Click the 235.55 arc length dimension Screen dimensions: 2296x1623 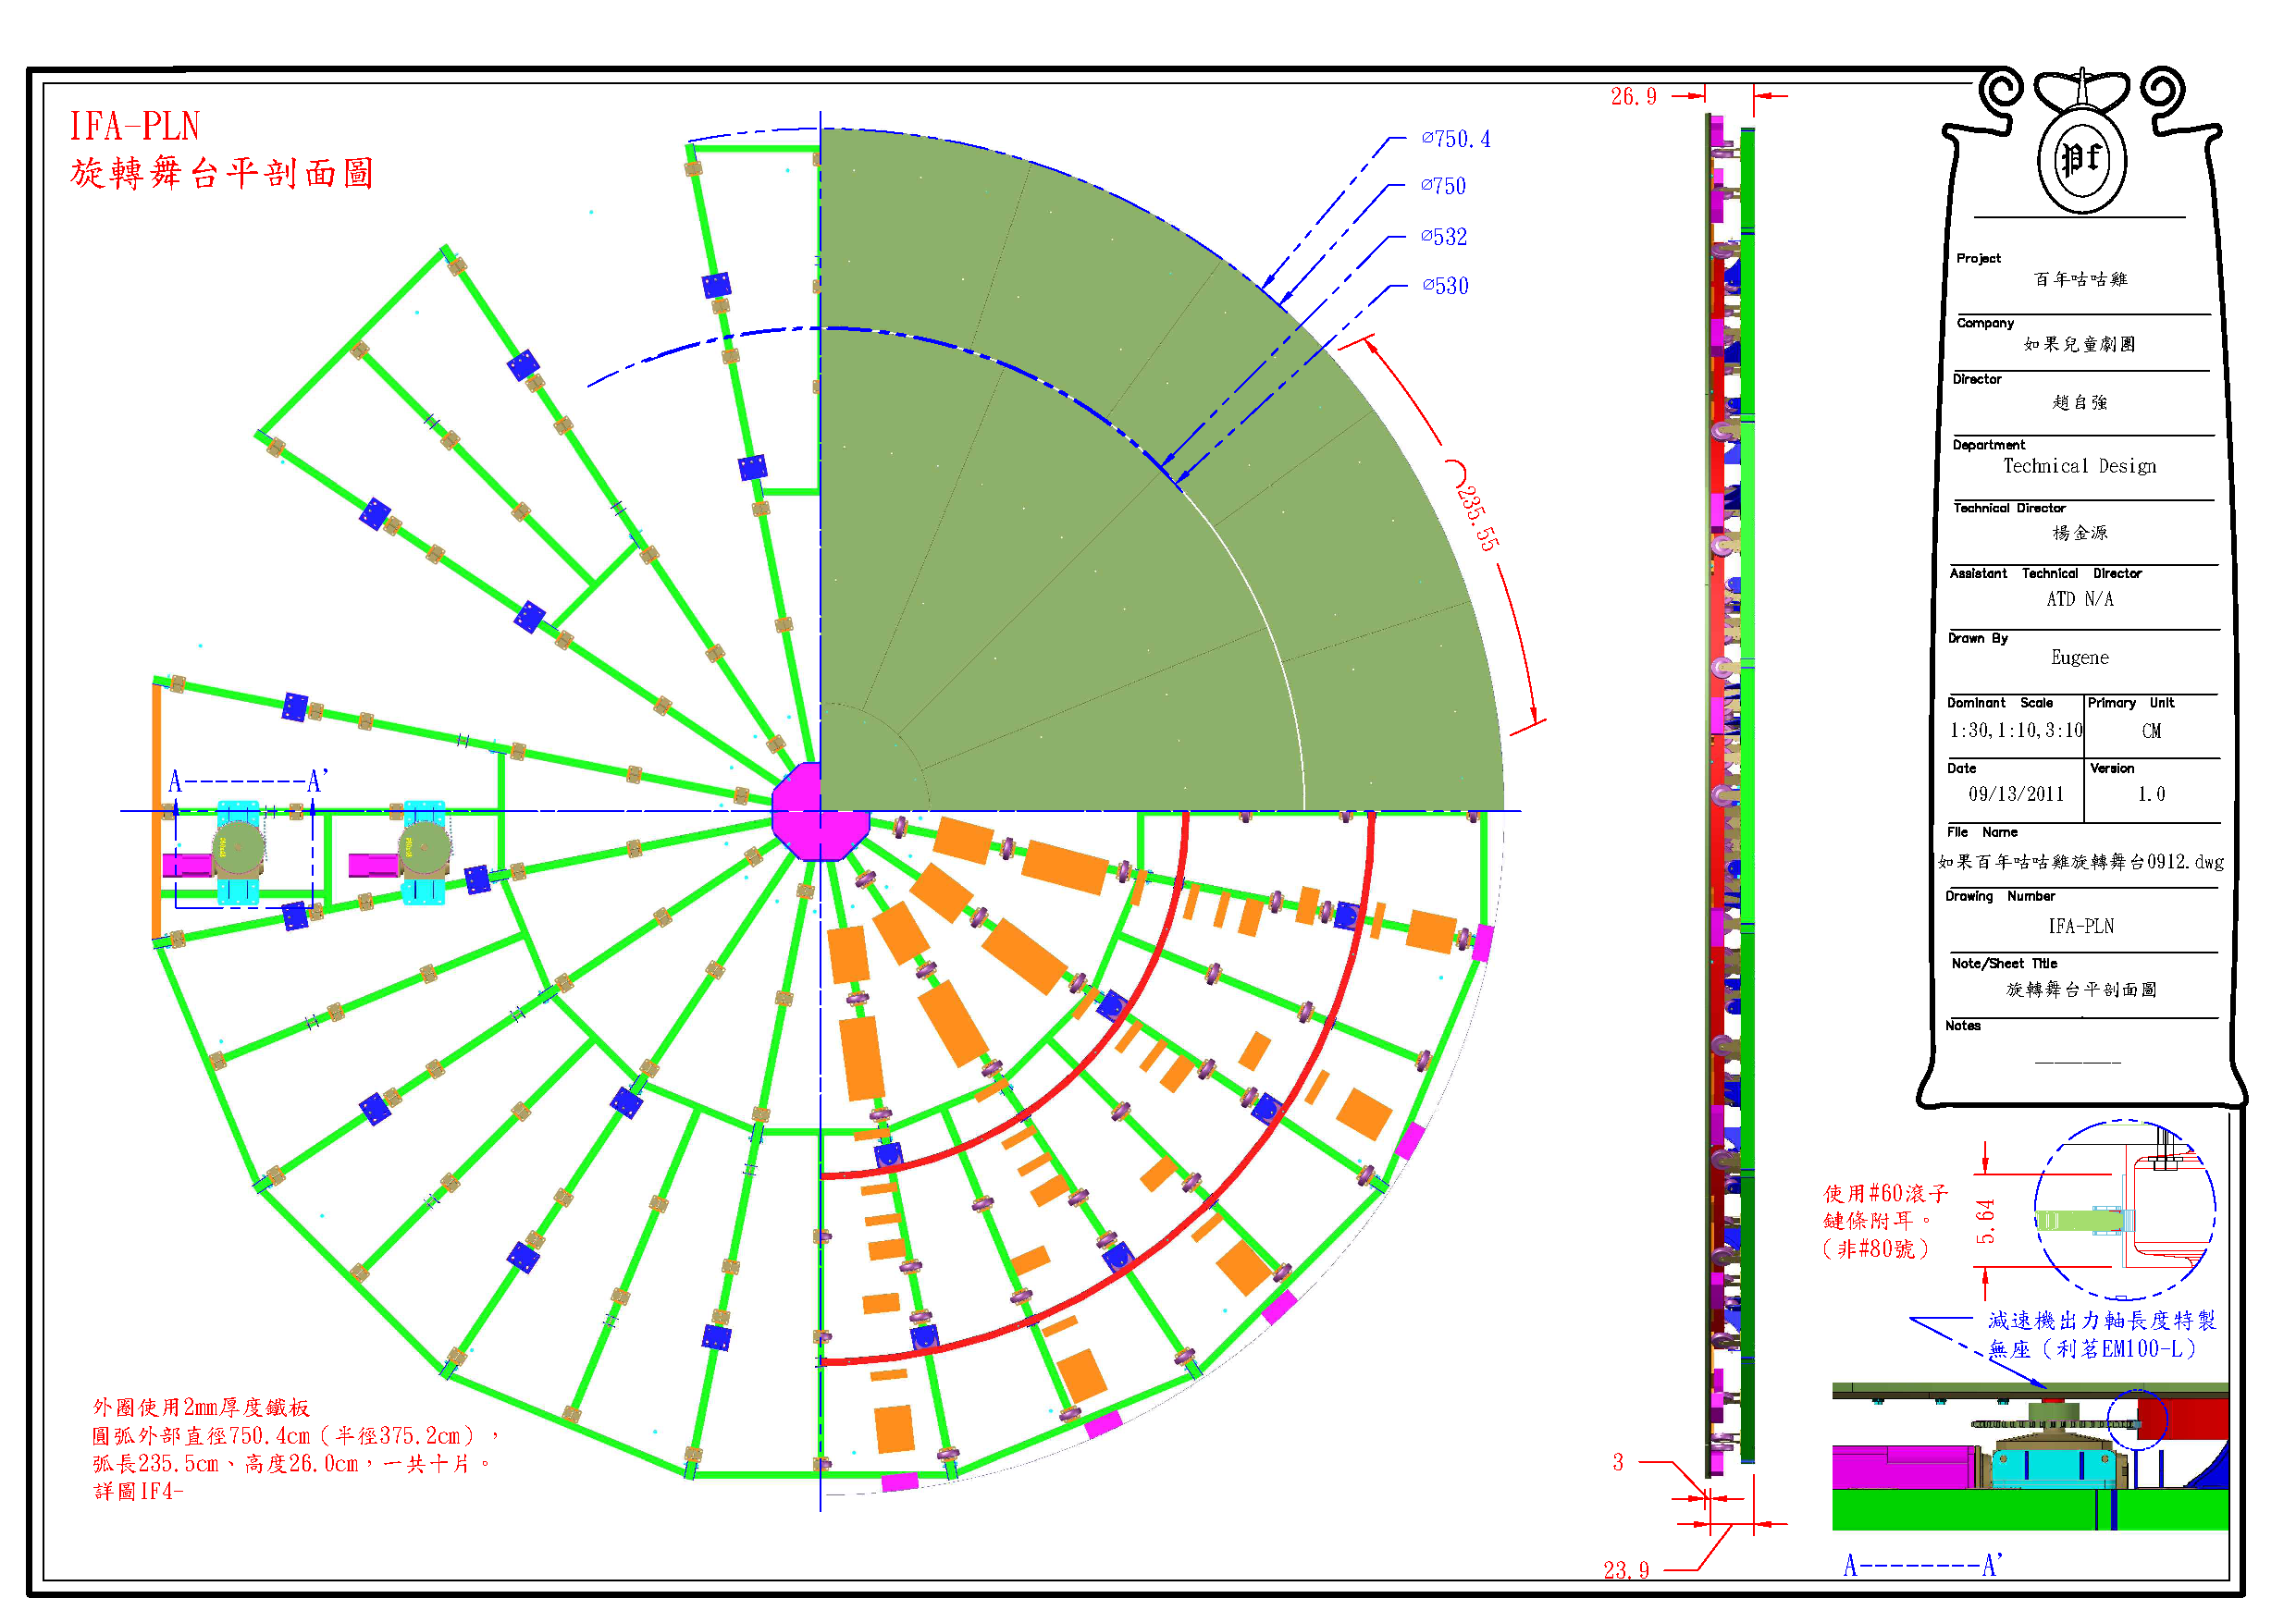[x=1477, y=518]
